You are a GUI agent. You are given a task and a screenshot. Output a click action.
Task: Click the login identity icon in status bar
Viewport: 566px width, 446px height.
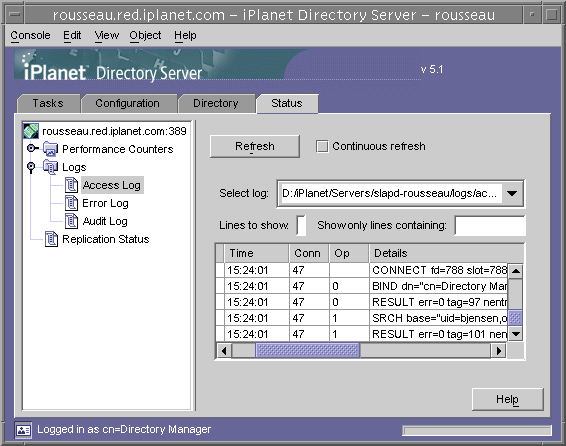pyautogui.click(x=23, y=430)
